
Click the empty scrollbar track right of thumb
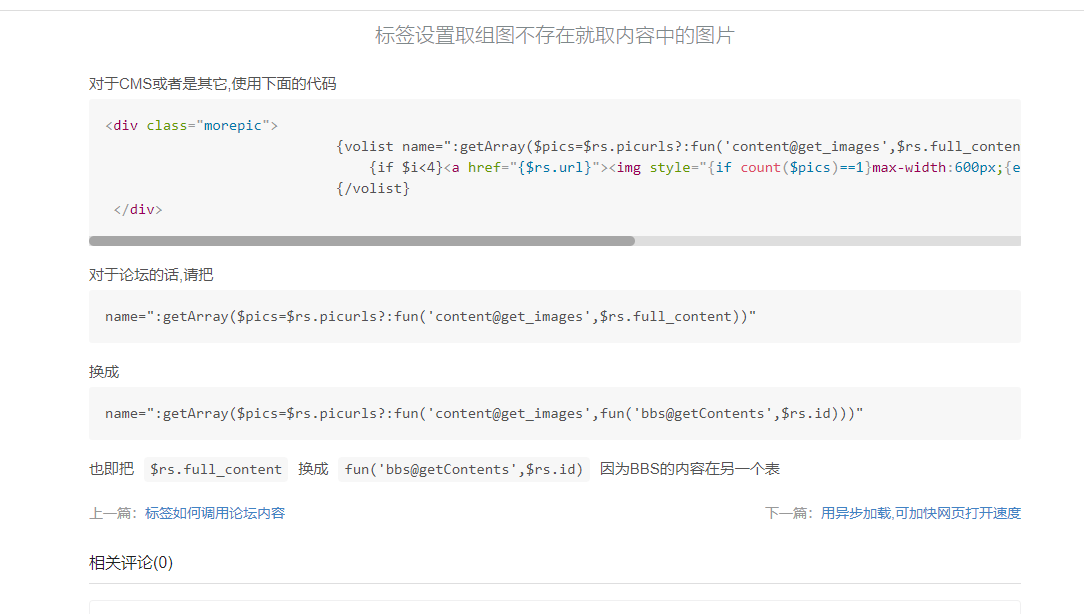click(827, 241)
